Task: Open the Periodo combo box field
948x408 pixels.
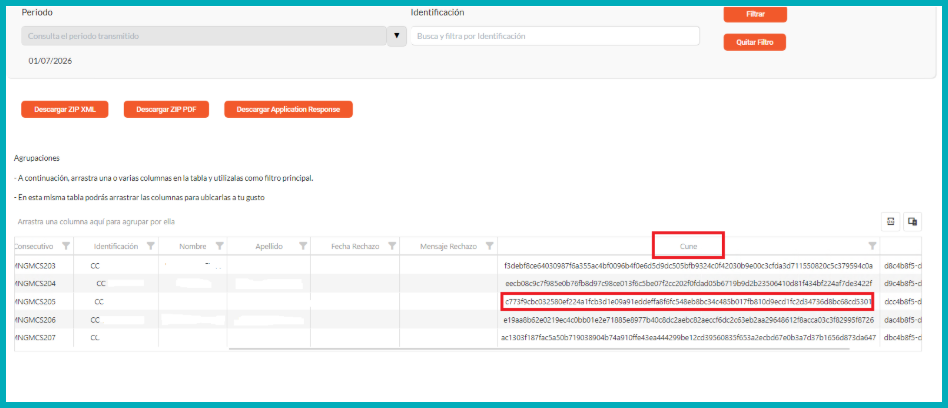Action: 204,36
